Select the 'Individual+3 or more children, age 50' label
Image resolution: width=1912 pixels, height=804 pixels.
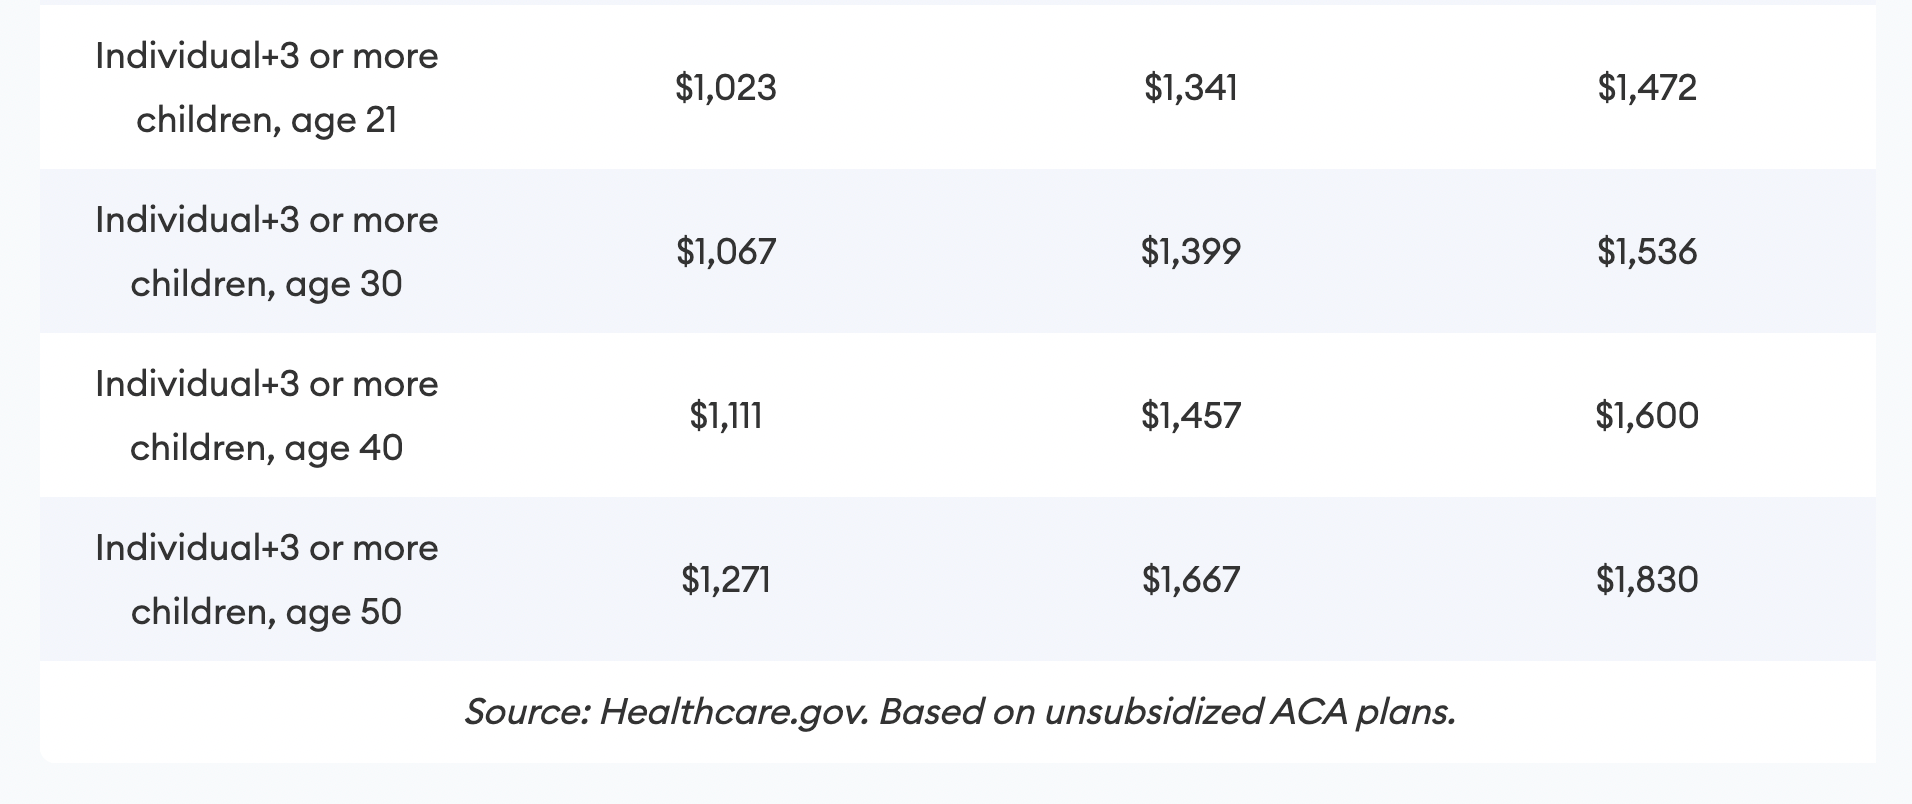[x=267, y=579]
